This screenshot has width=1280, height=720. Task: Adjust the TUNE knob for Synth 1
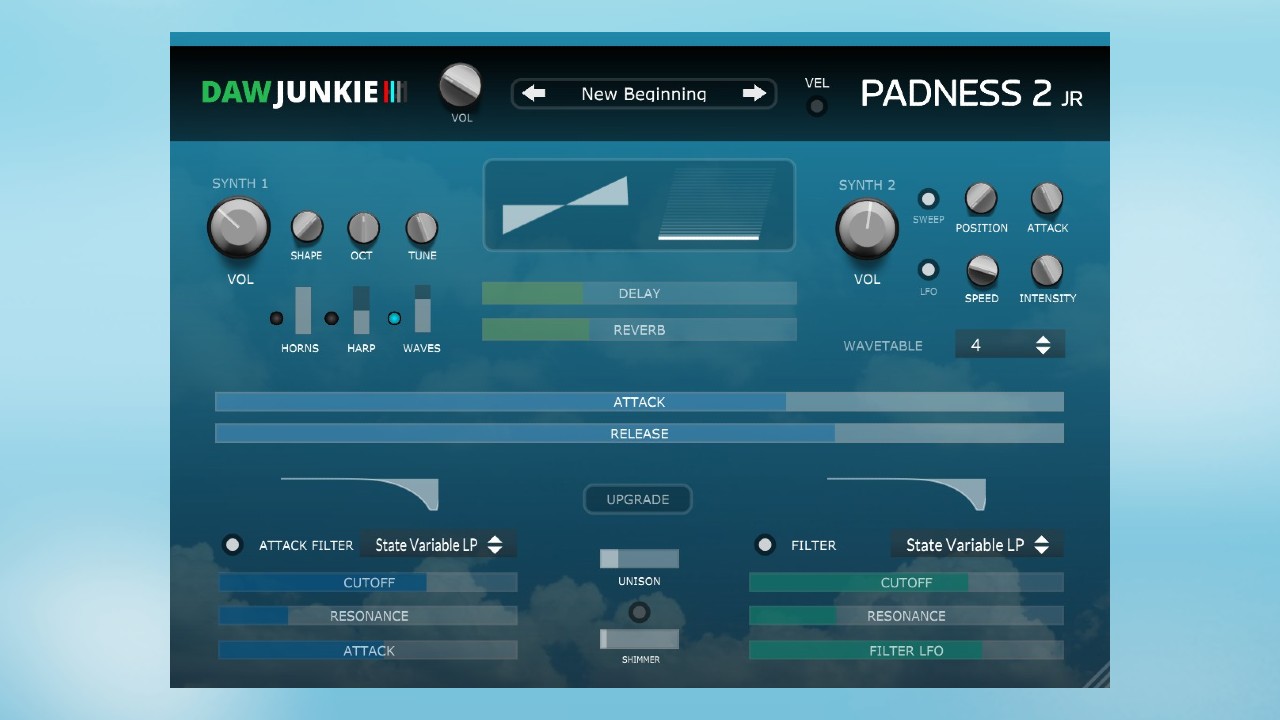click(x=421, y=228)
